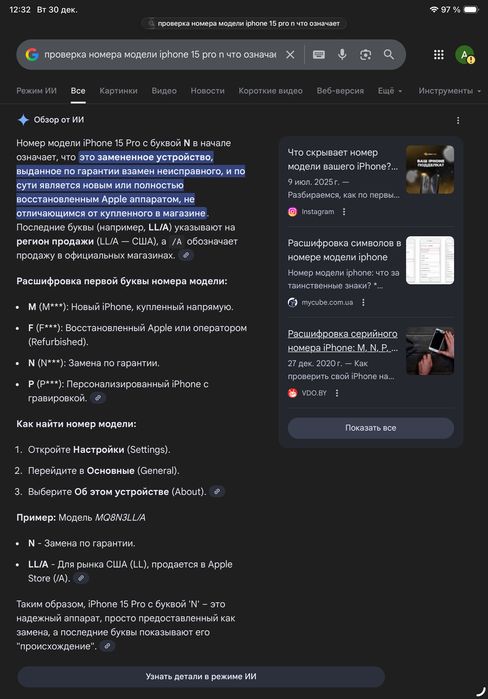This screenshot has width=488, height=699.
Task: Open Google Lens camera search icon
Action: 365,54
